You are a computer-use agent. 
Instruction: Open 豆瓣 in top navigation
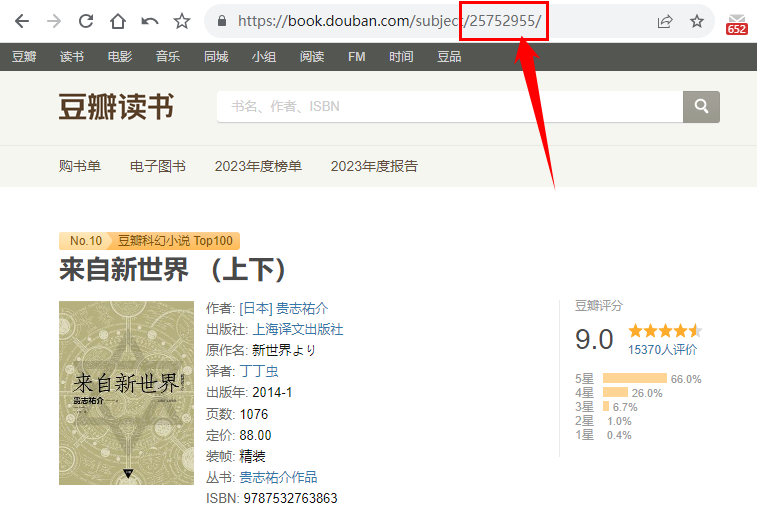(24, 56)
